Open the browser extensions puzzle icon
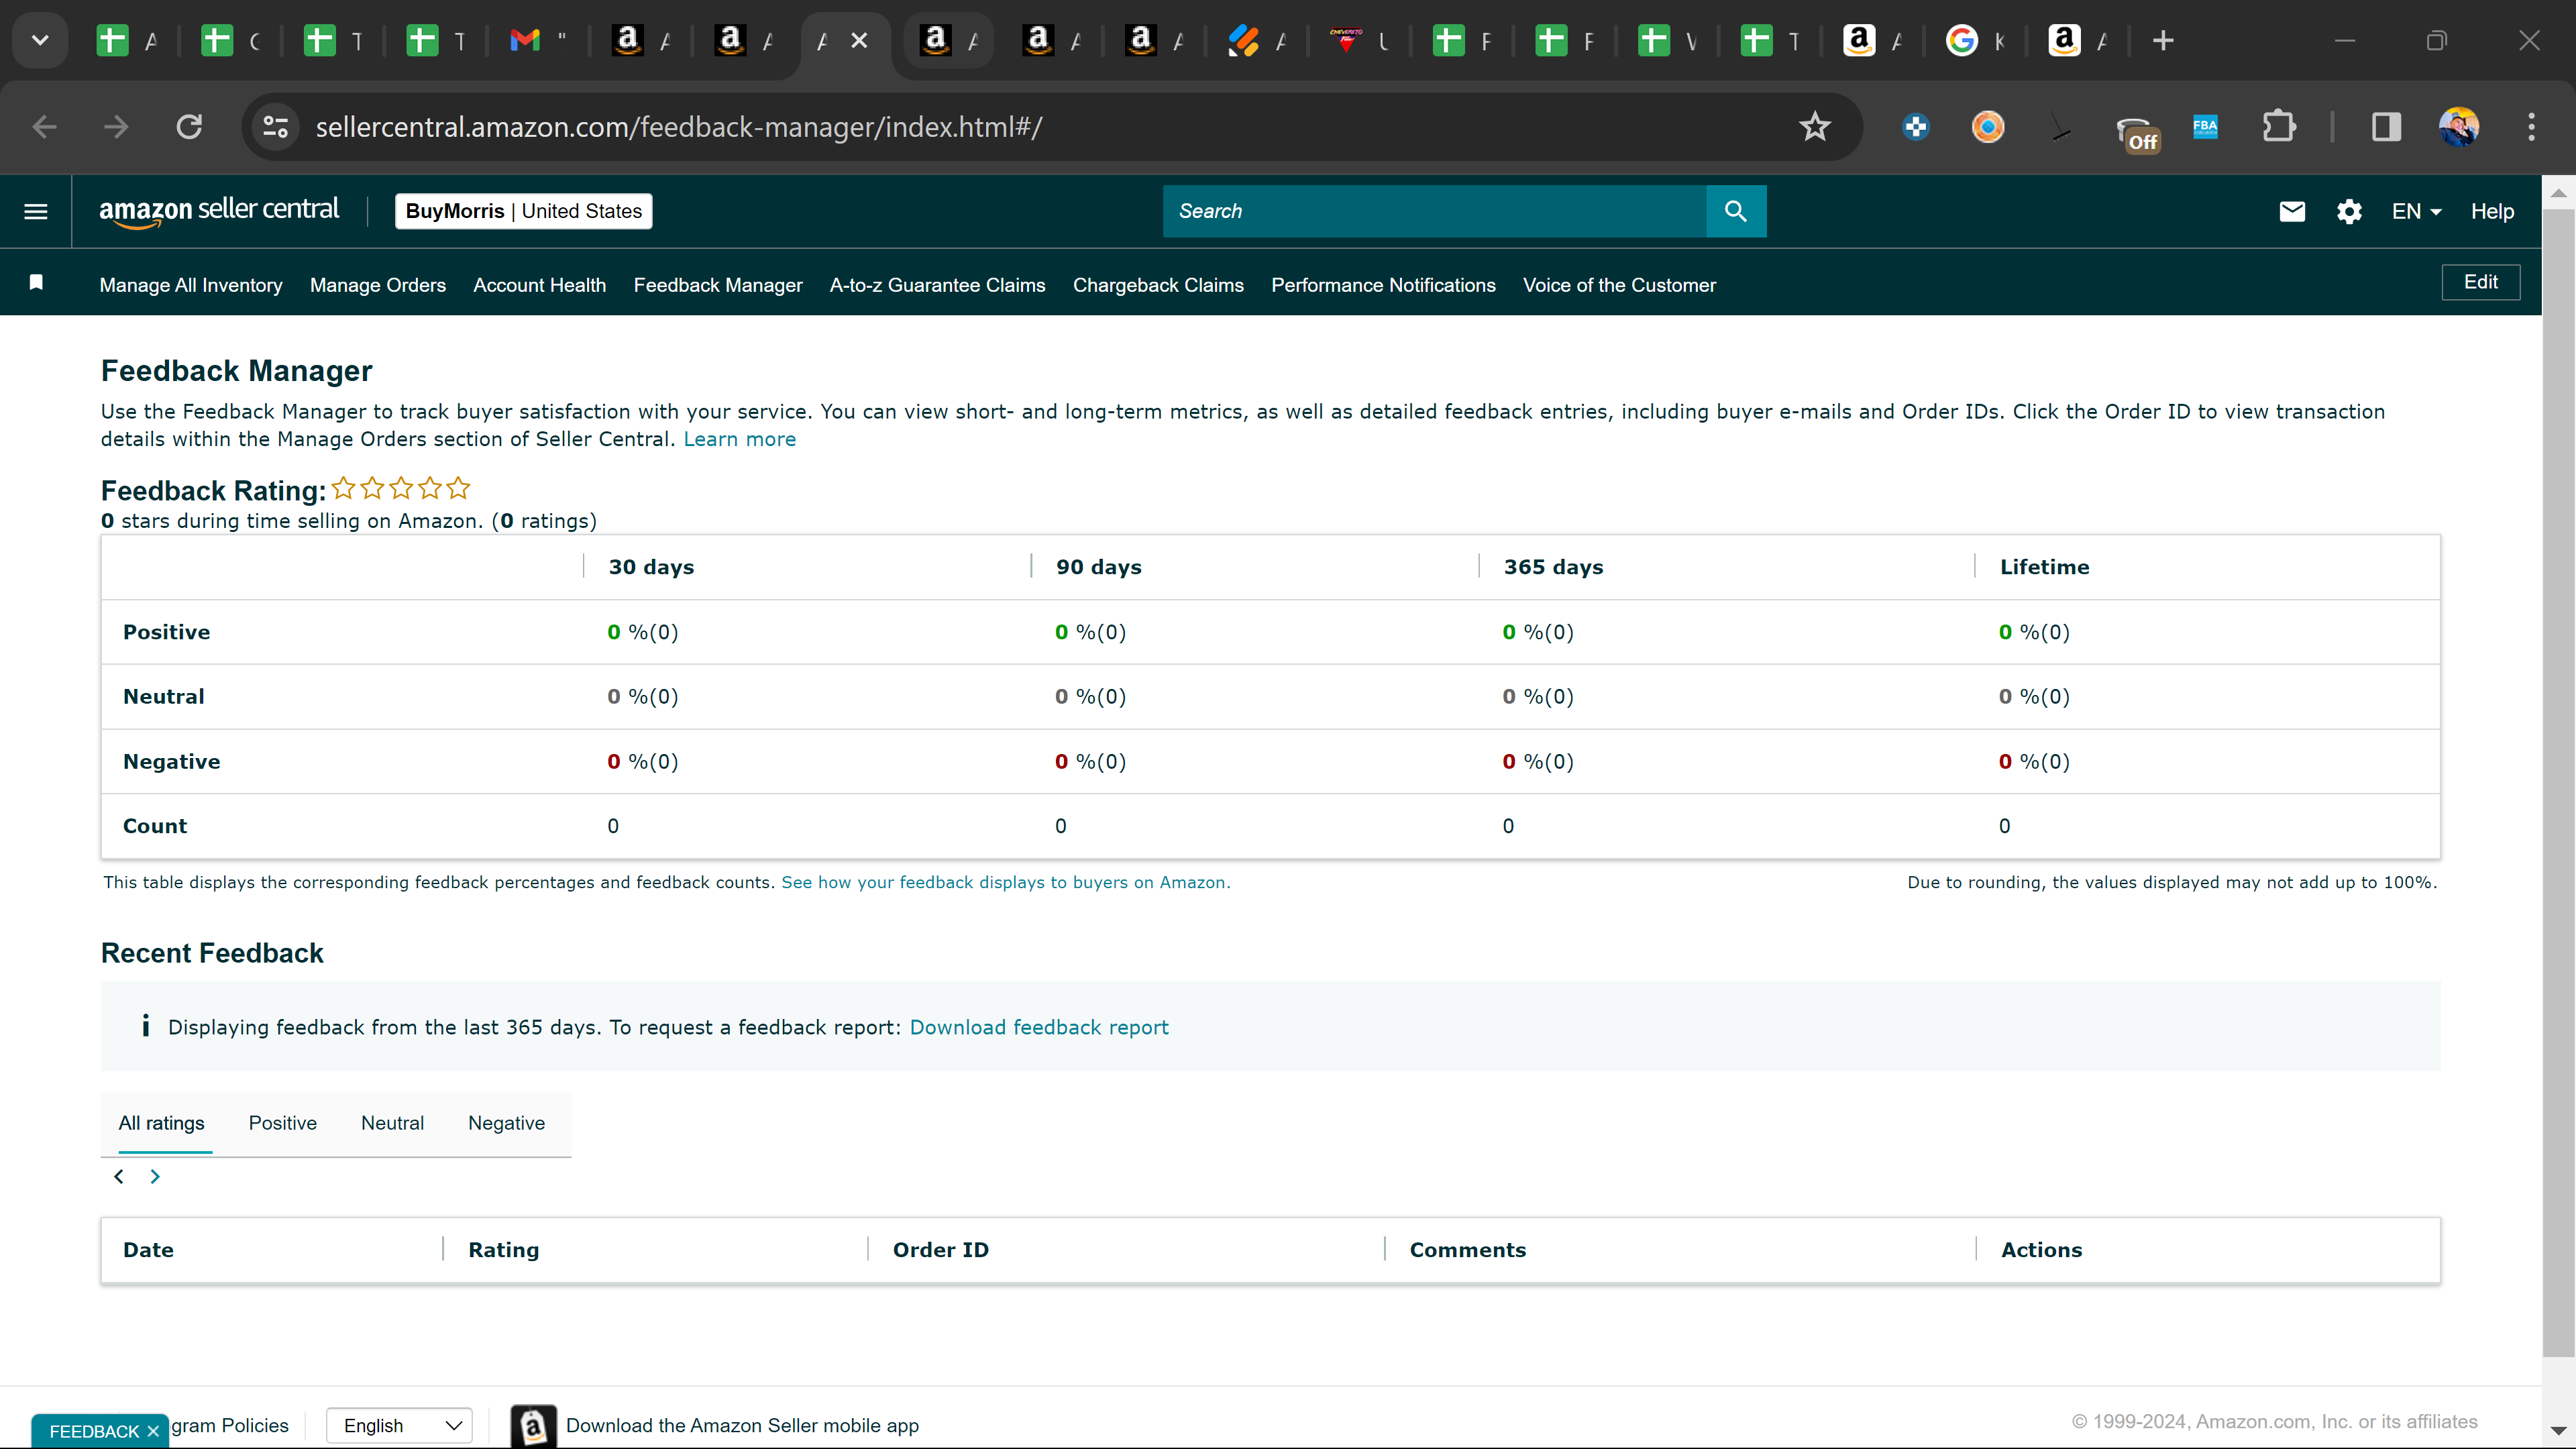 point(2278,127)
